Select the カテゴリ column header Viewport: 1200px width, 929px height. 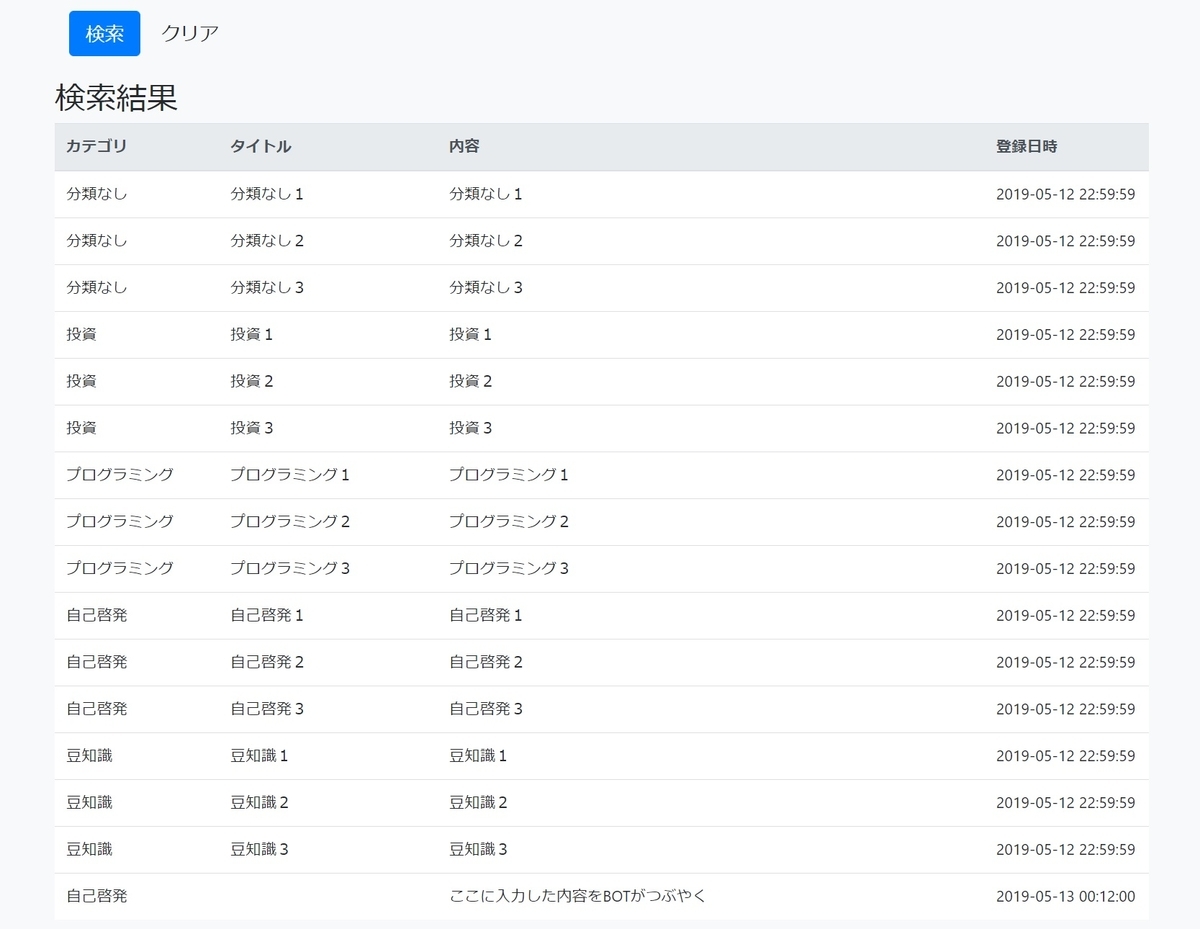[97, 146]
